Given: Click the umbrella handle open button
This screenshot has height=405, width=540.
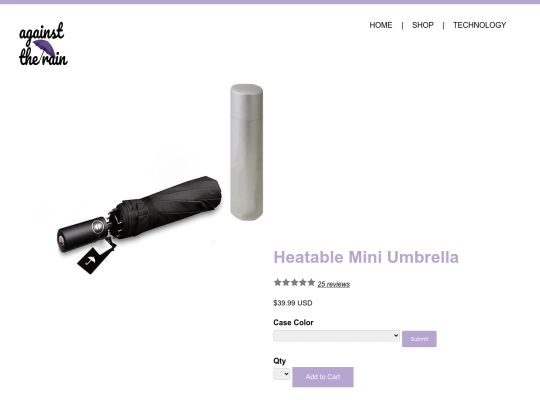Looking at the screenshot, I should pyautogui.click(x=98, y=227).
